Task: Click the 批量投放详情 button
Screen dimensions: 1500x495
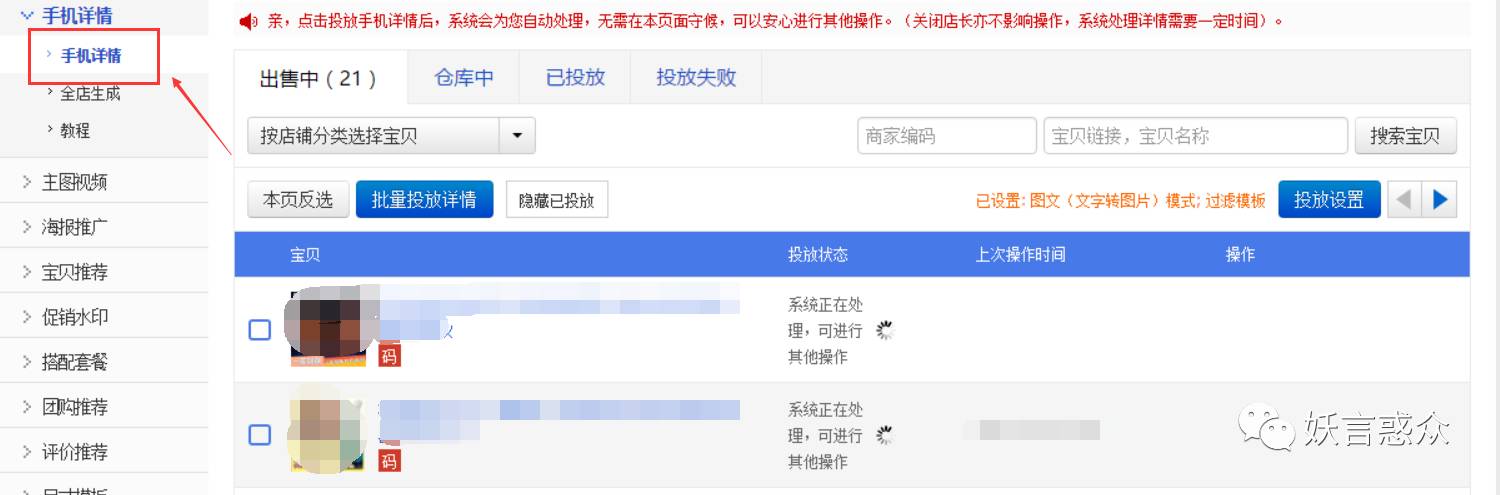Action: (x=424, y=200)
